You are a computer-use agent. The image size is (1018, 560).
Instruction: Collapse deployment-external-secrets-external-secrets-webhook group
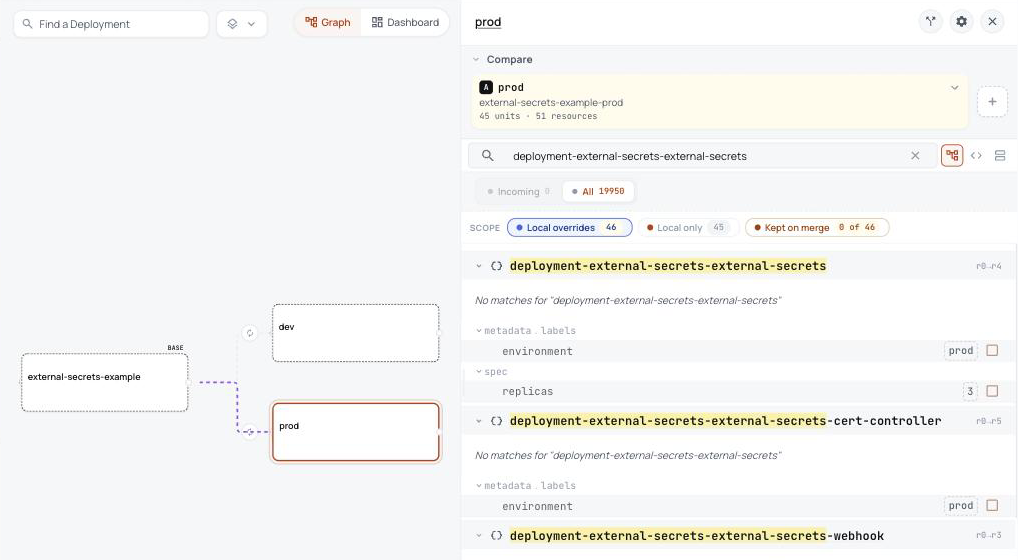[x=478, y=535]
